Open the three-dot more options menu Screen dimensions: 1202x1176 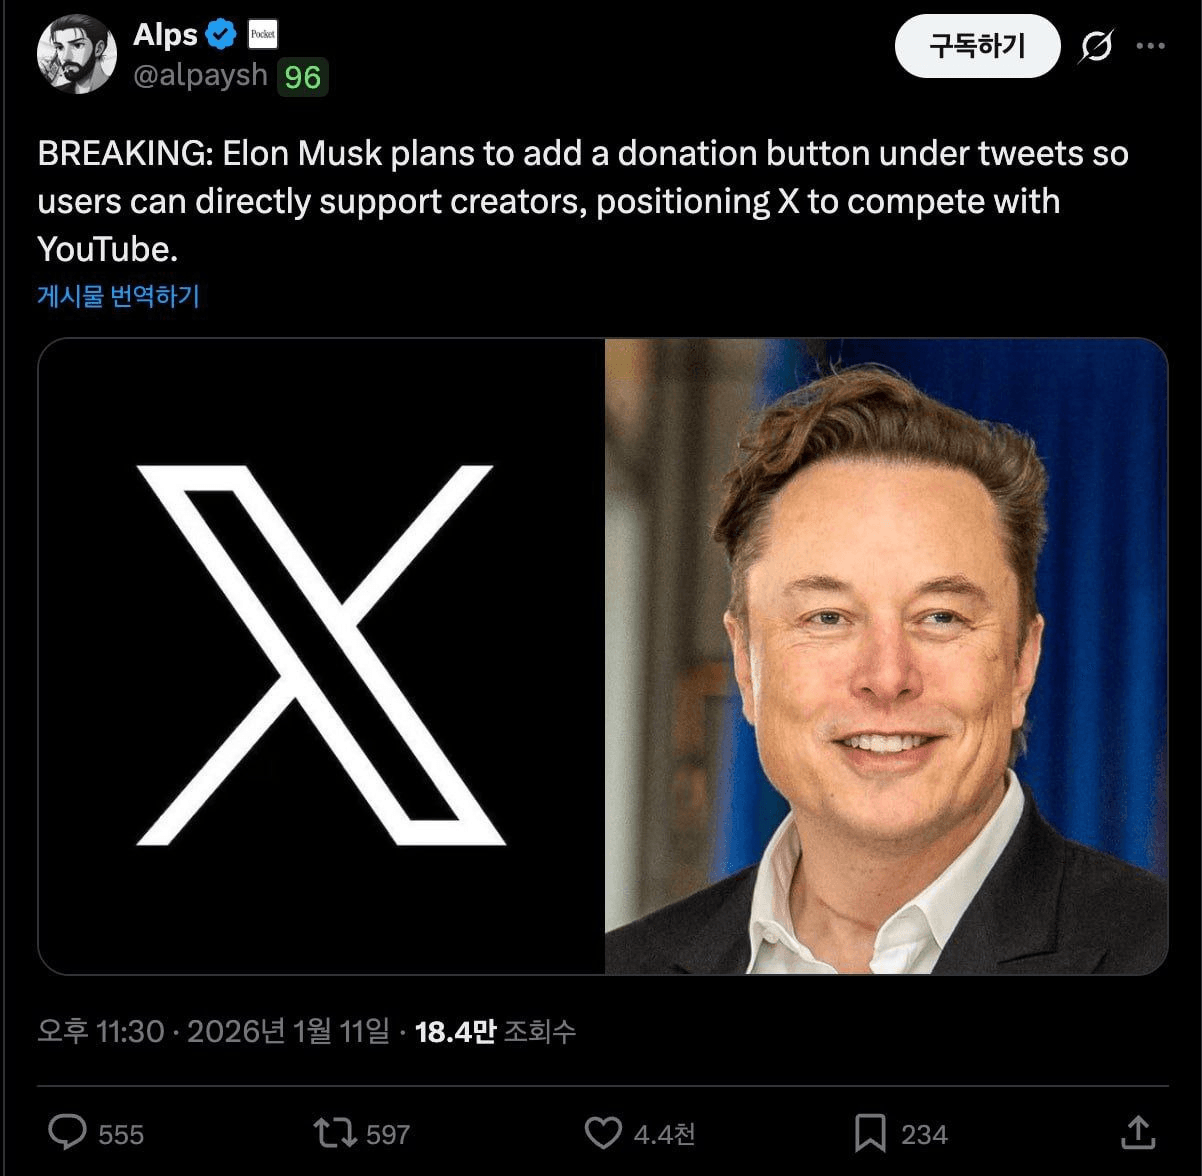coord(1151,46)
